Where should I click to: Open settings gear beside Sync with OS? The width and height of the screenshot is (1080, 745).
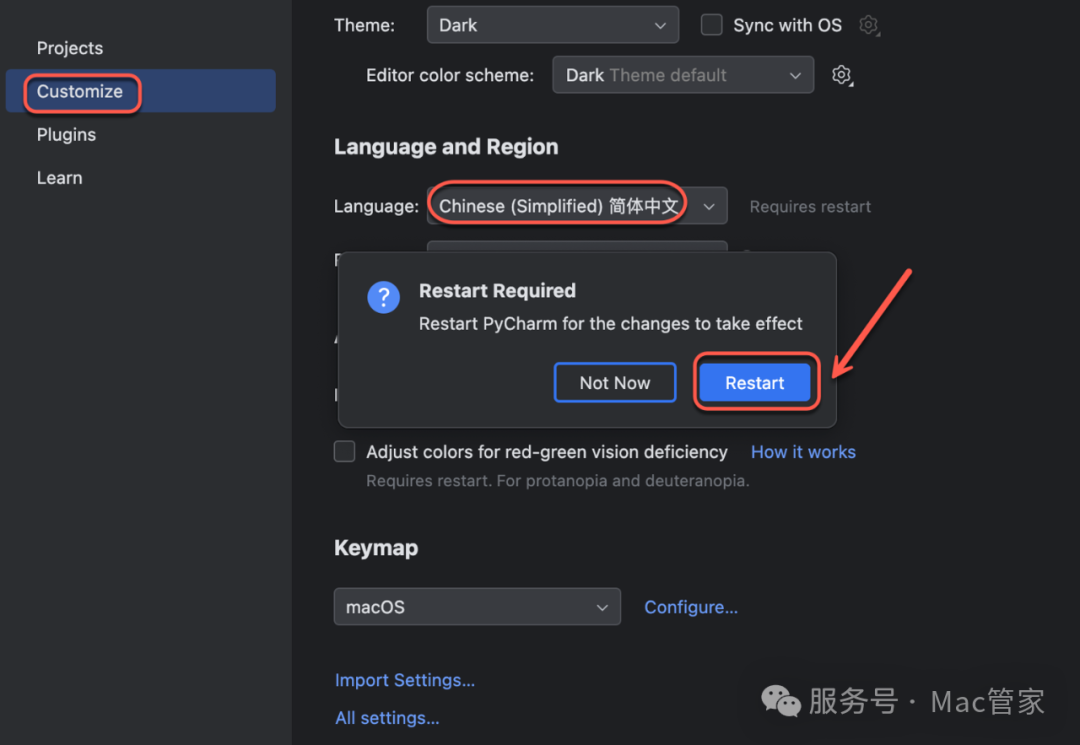pyautogui.click(x=869, y=26)
